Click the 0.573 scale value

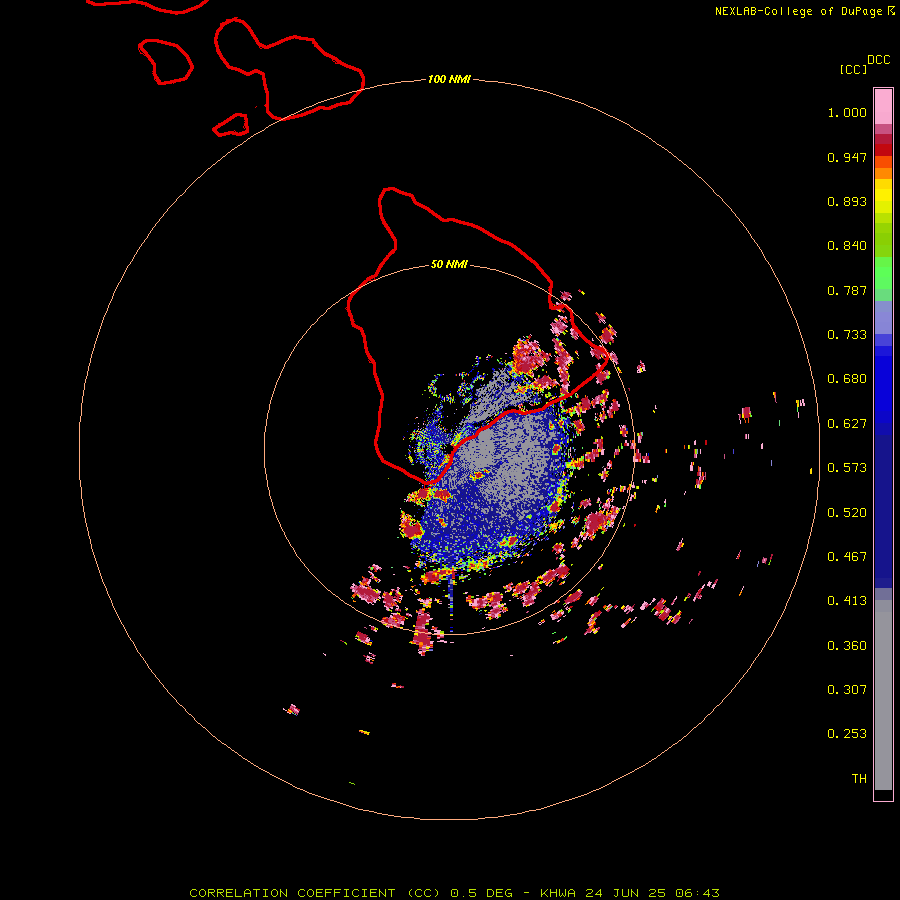point(847,468)
